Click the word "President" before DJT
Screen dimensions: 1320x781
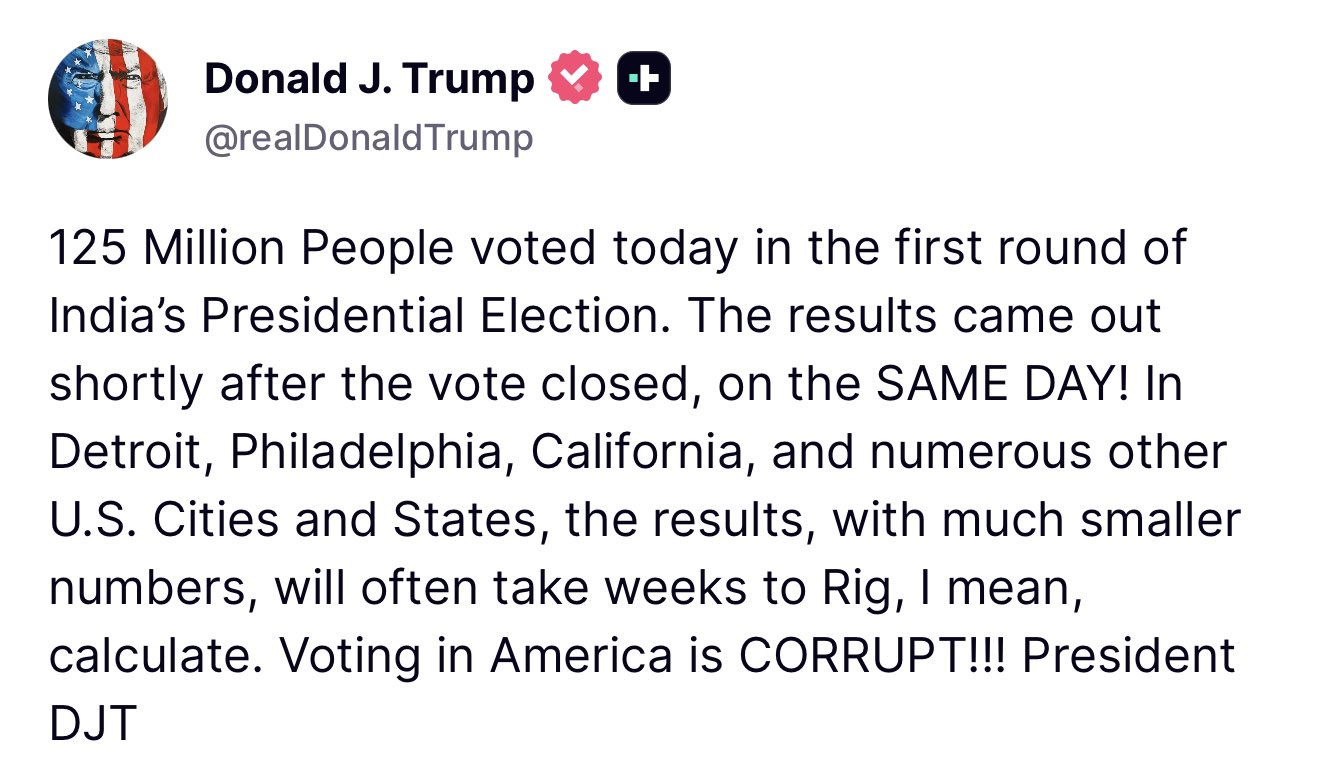point(1129,656)
